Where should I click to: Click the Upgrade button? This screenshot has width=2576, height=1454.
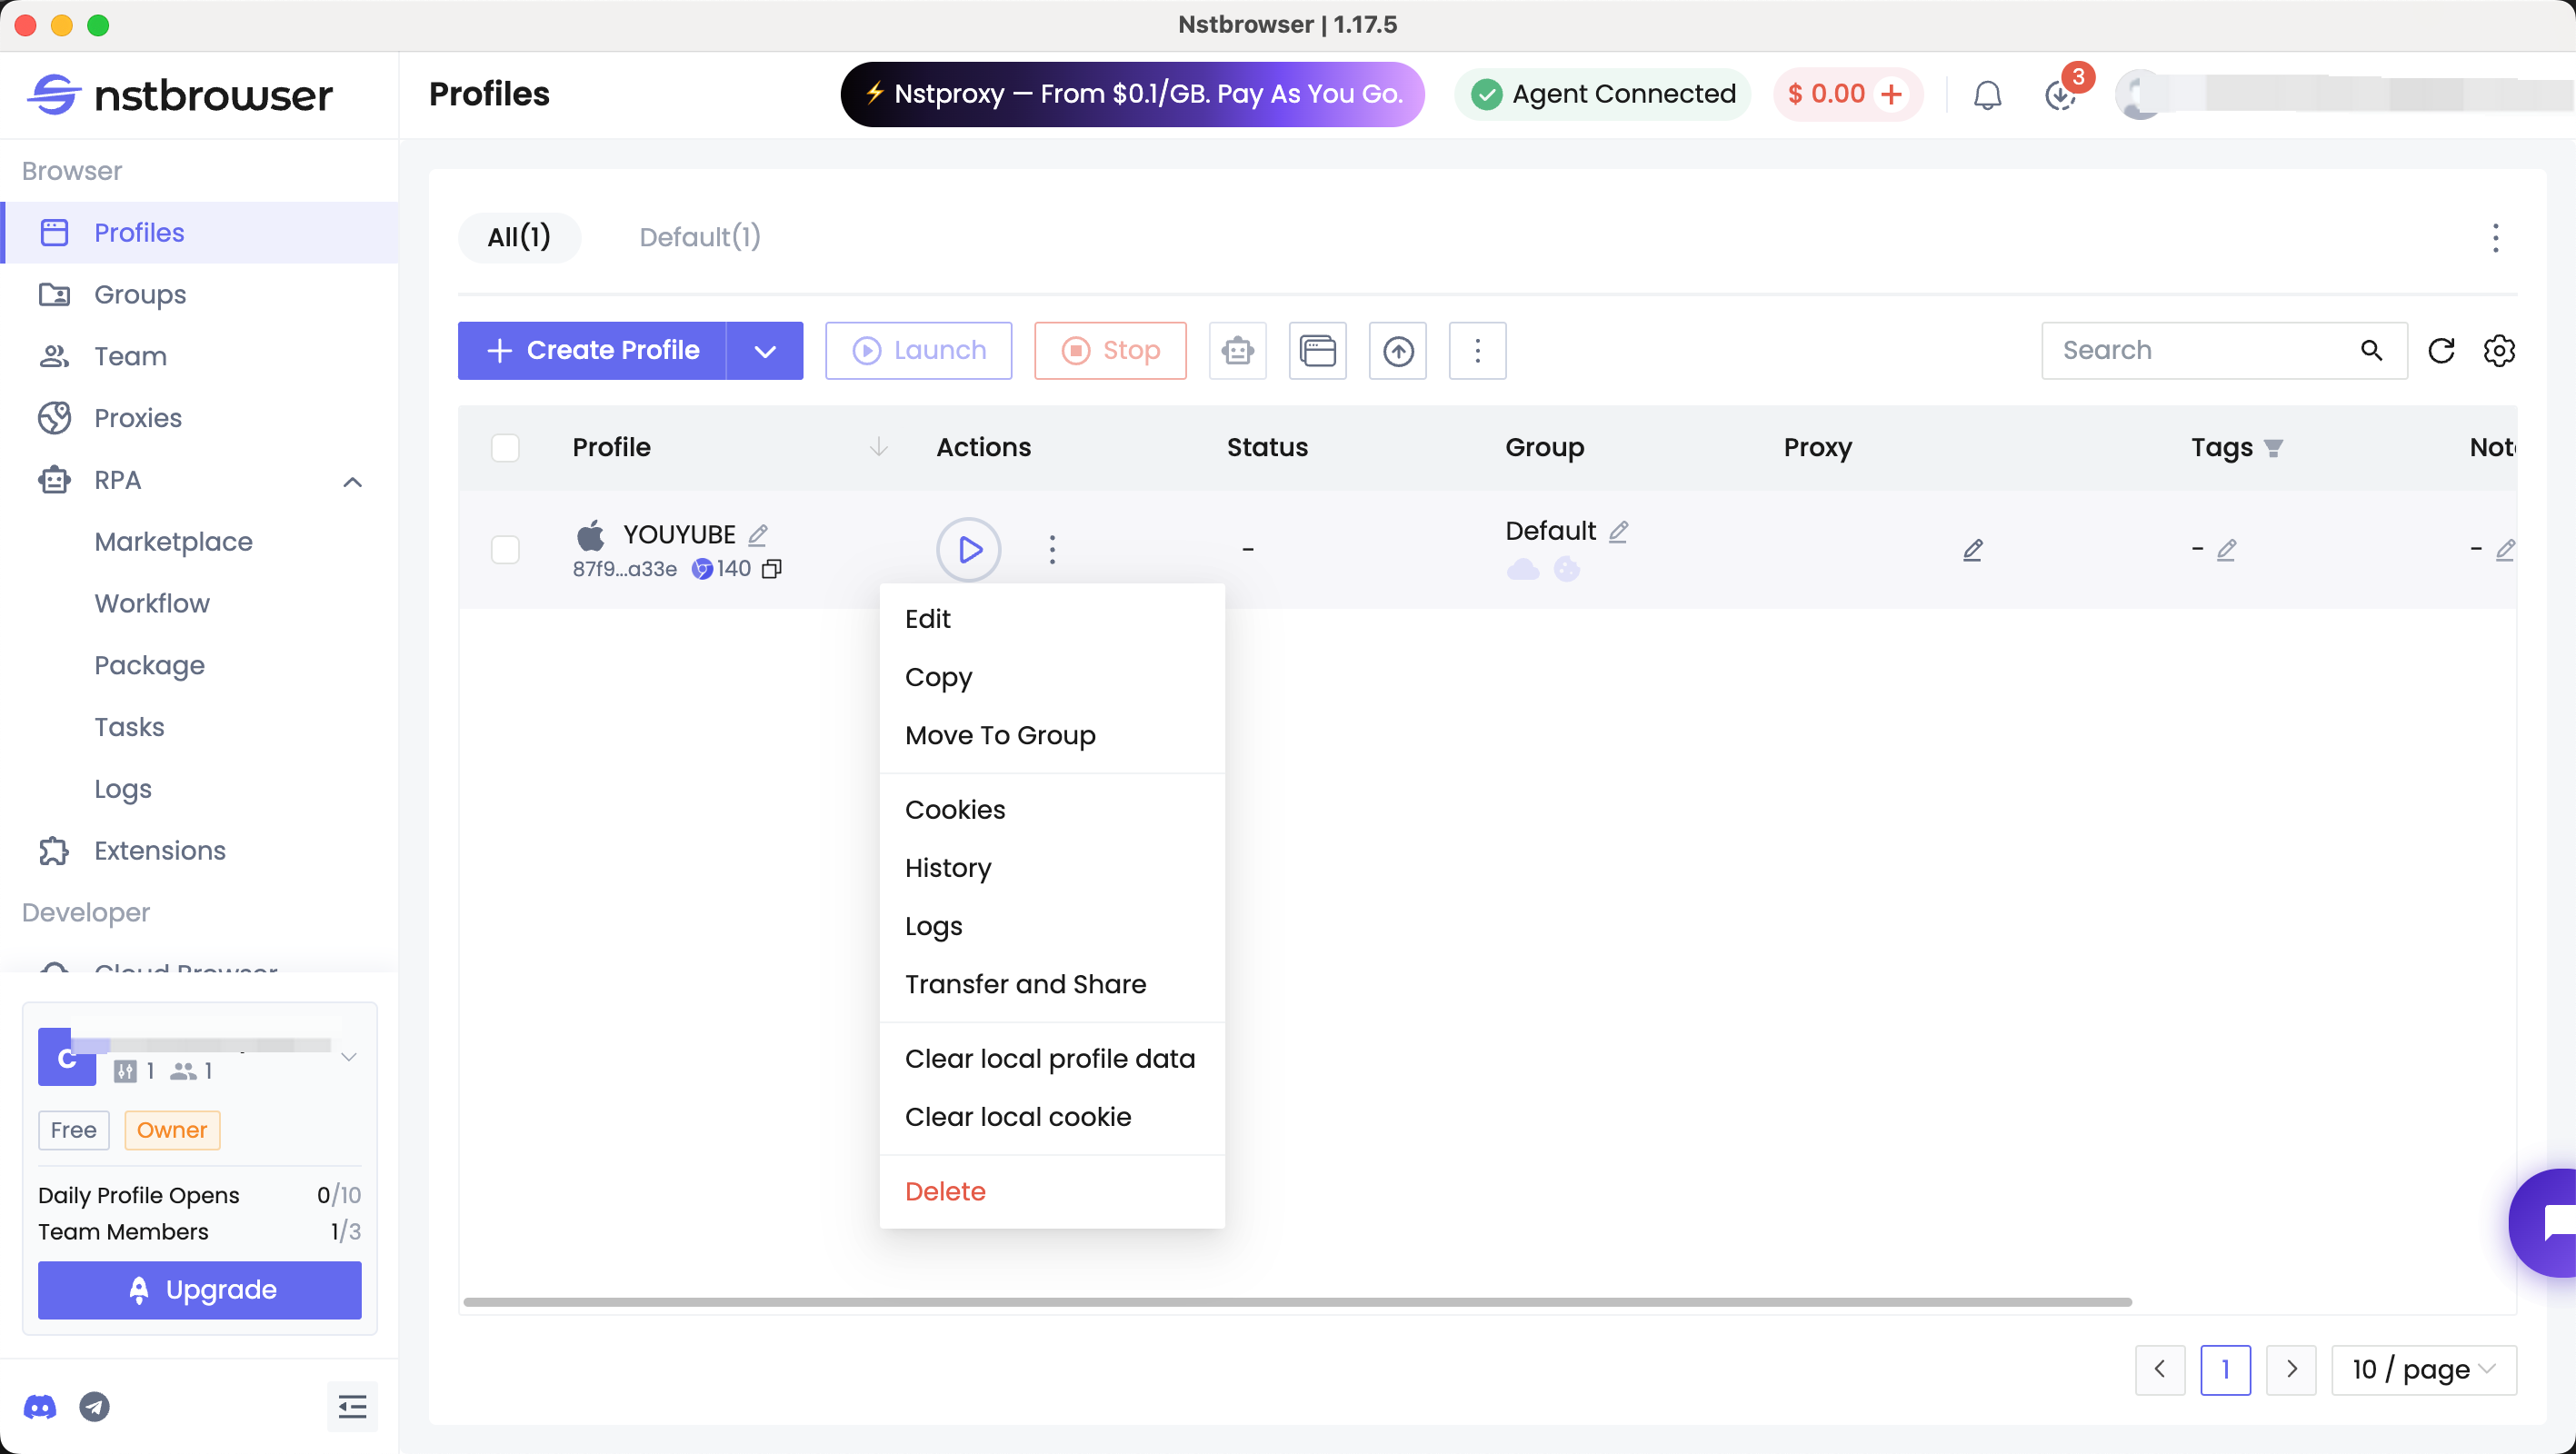[199, 1289]
